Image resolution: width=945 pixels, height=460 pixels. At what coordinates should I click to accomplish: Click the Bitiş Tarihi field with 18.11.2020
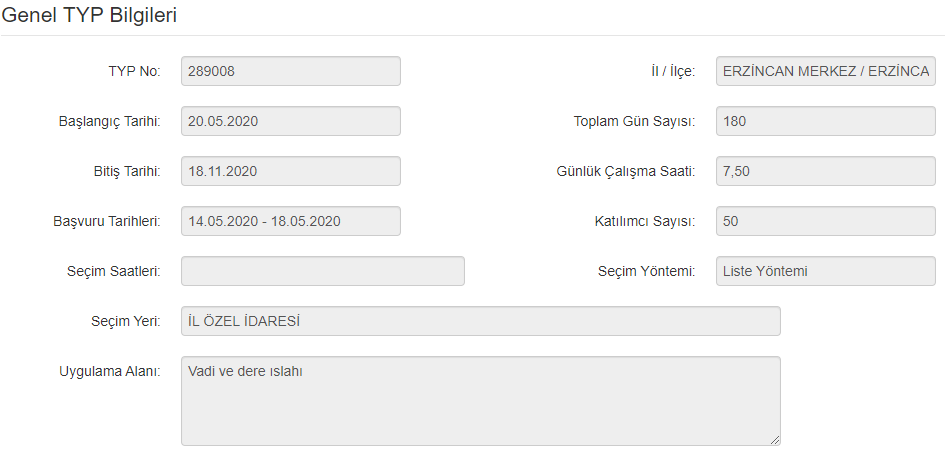tap(290, 171)
